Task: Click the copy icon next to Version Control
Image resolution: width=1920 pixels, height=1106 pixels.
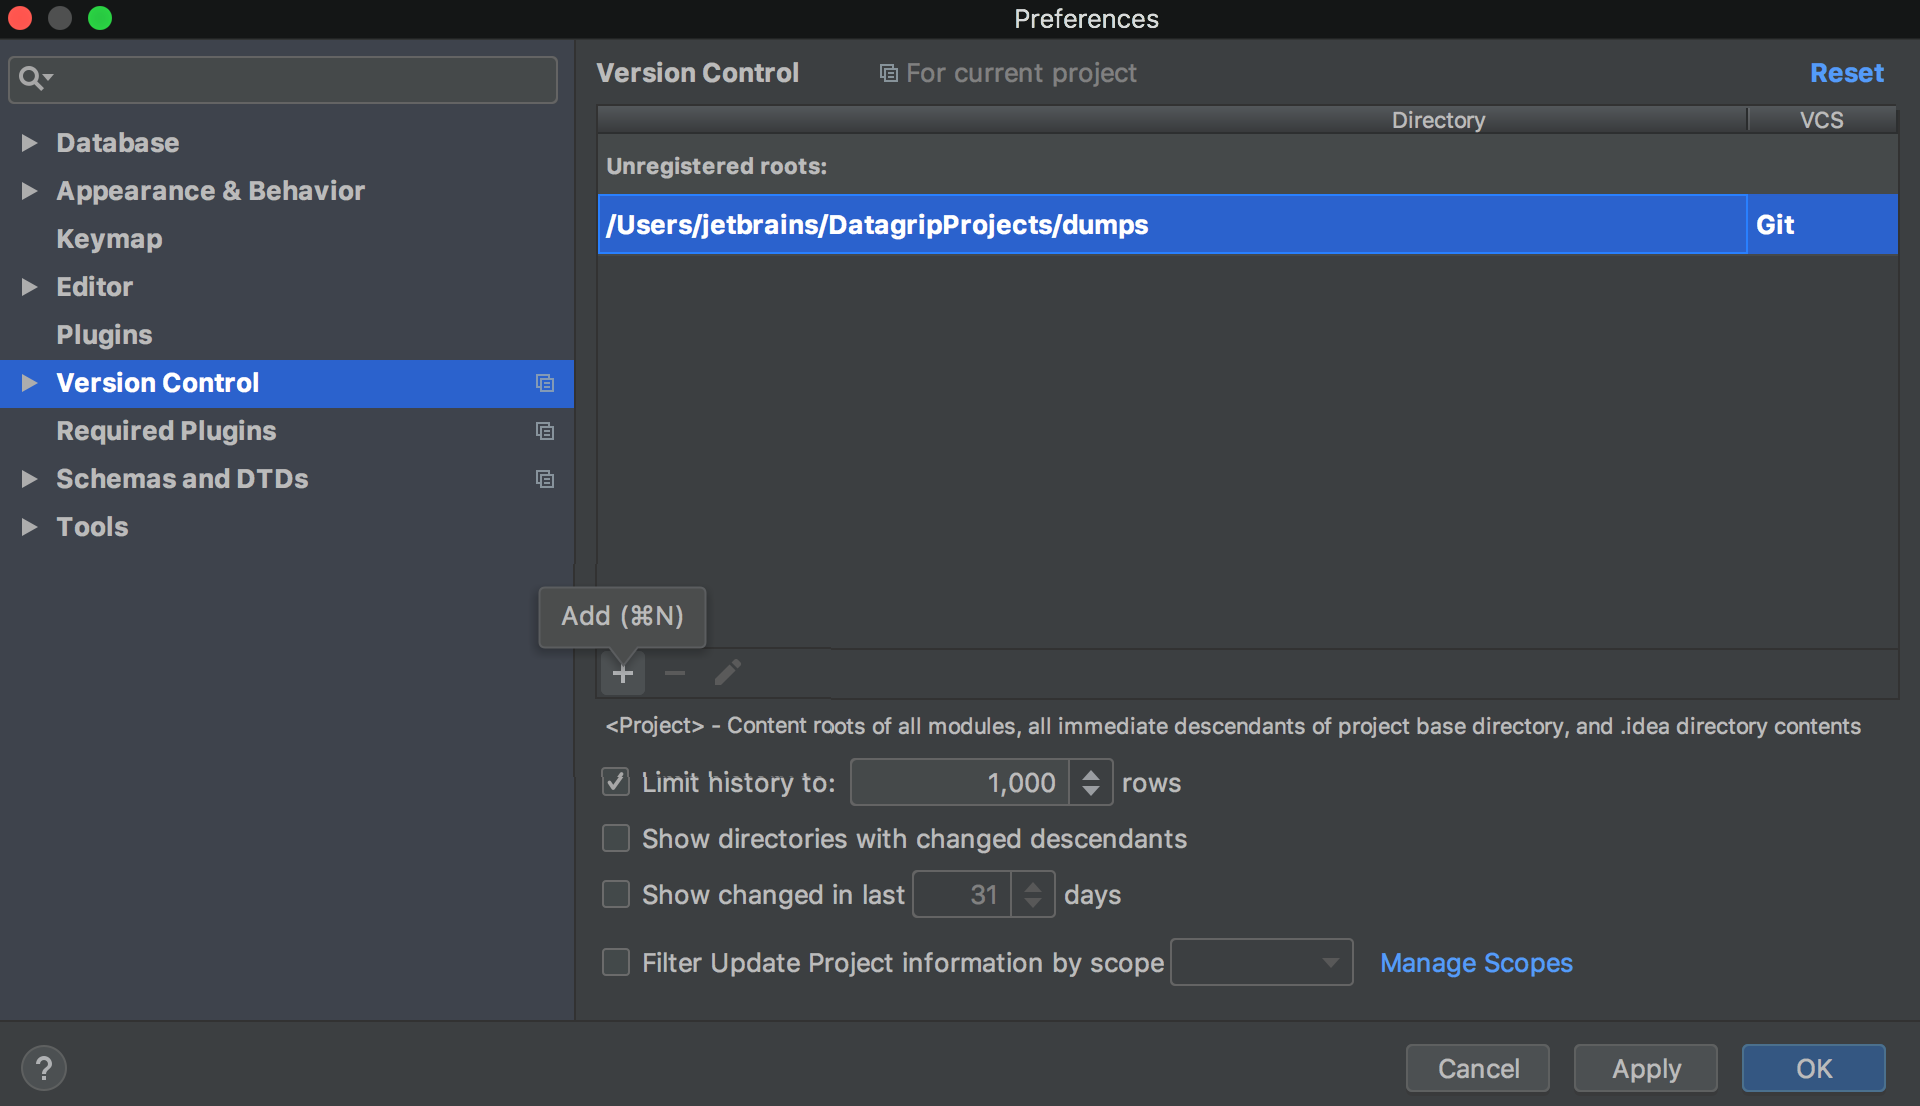Action: click(546, 382)
